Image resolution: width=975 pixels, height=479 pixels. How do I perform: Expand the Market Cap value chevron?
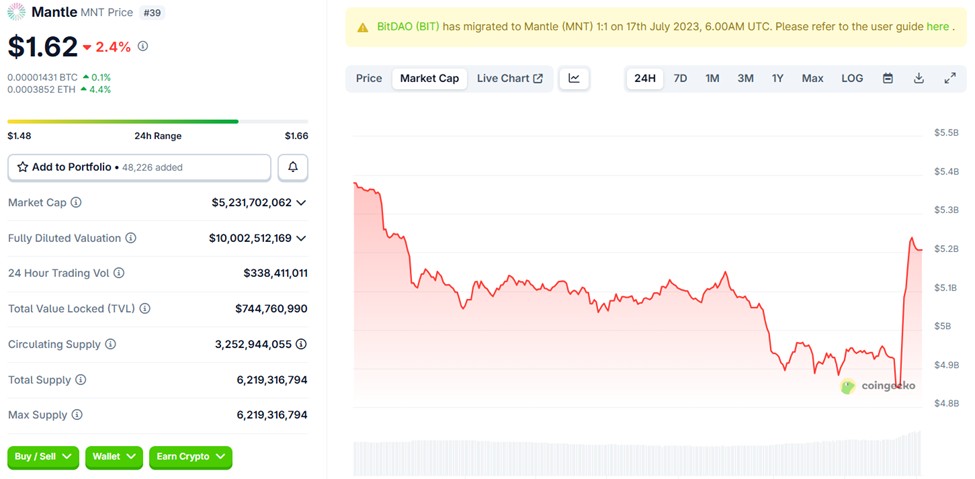tap(301, 203)
